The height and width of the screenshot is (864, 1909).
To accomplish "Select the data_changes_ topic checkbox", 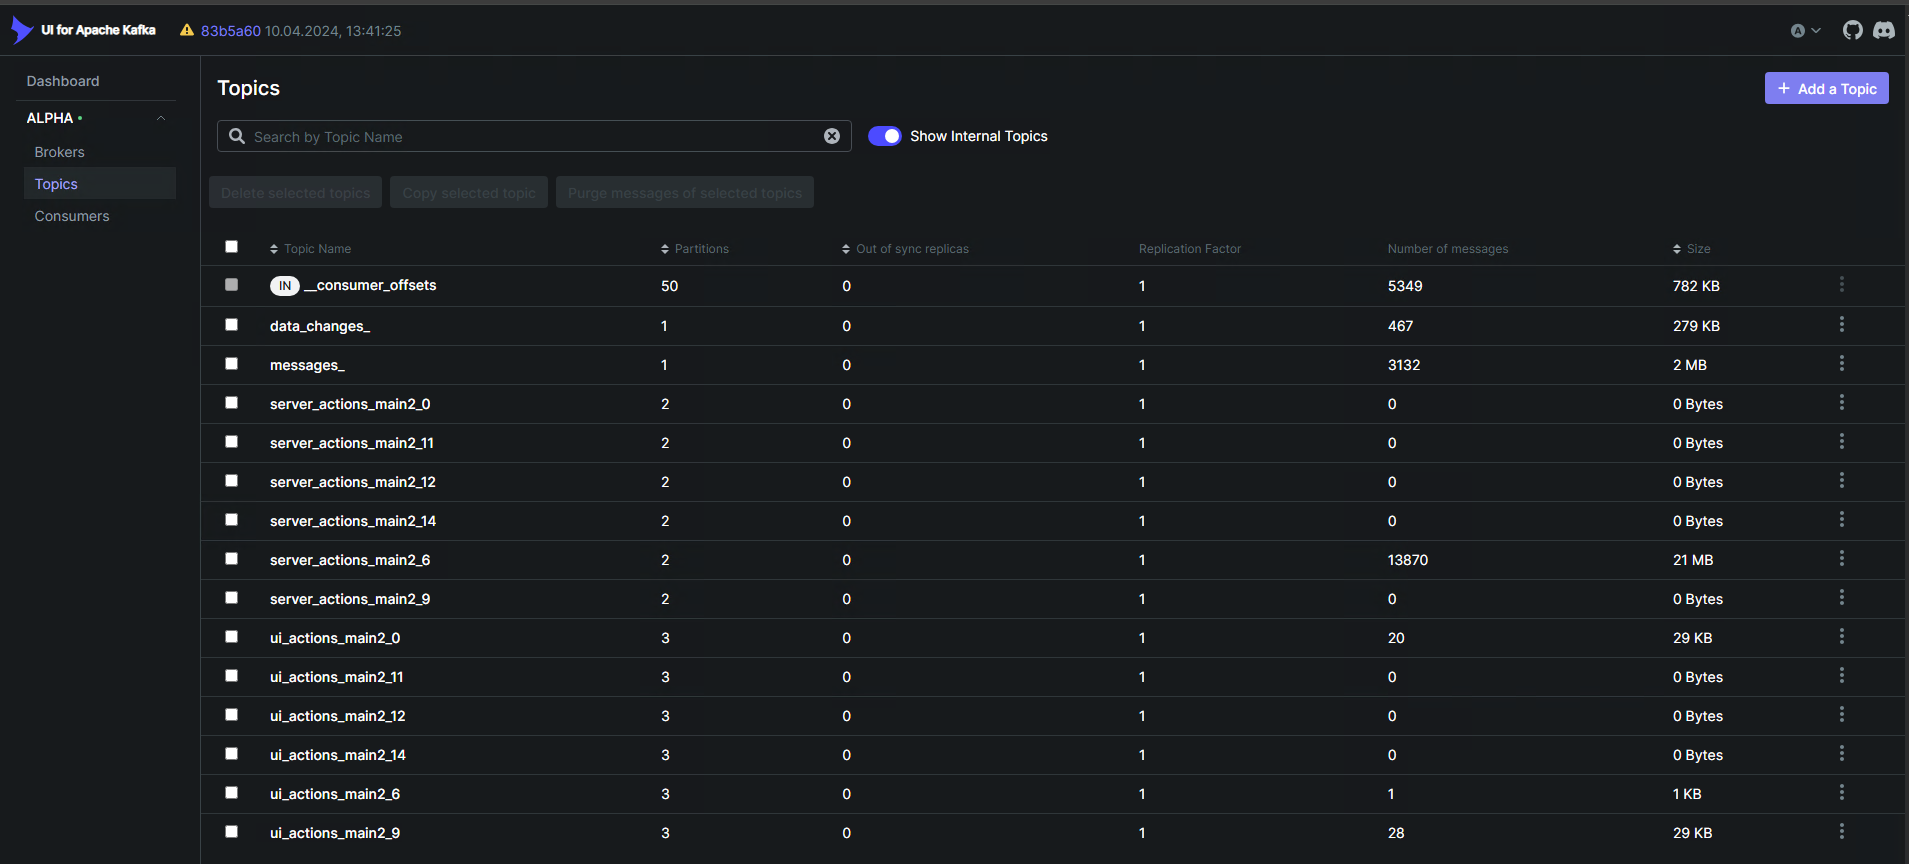I will point(232,325).
